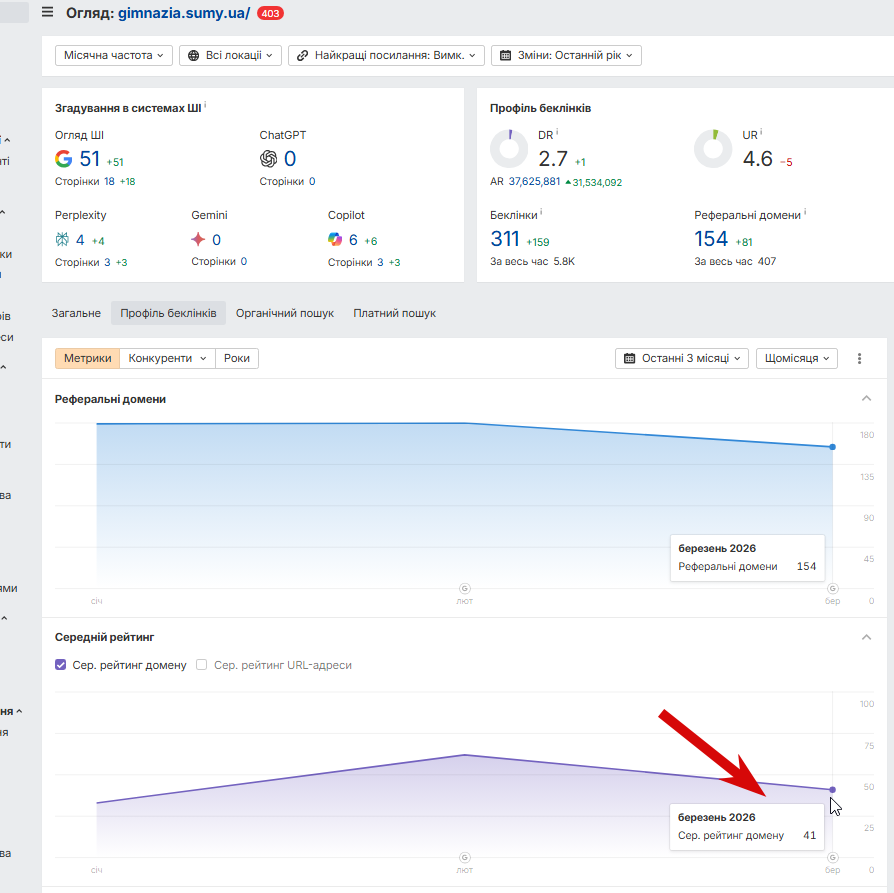Click the Google Огляд ШІ logo icon
The image size is (894, 893).
pyautogui.click(x=64, y=159)
